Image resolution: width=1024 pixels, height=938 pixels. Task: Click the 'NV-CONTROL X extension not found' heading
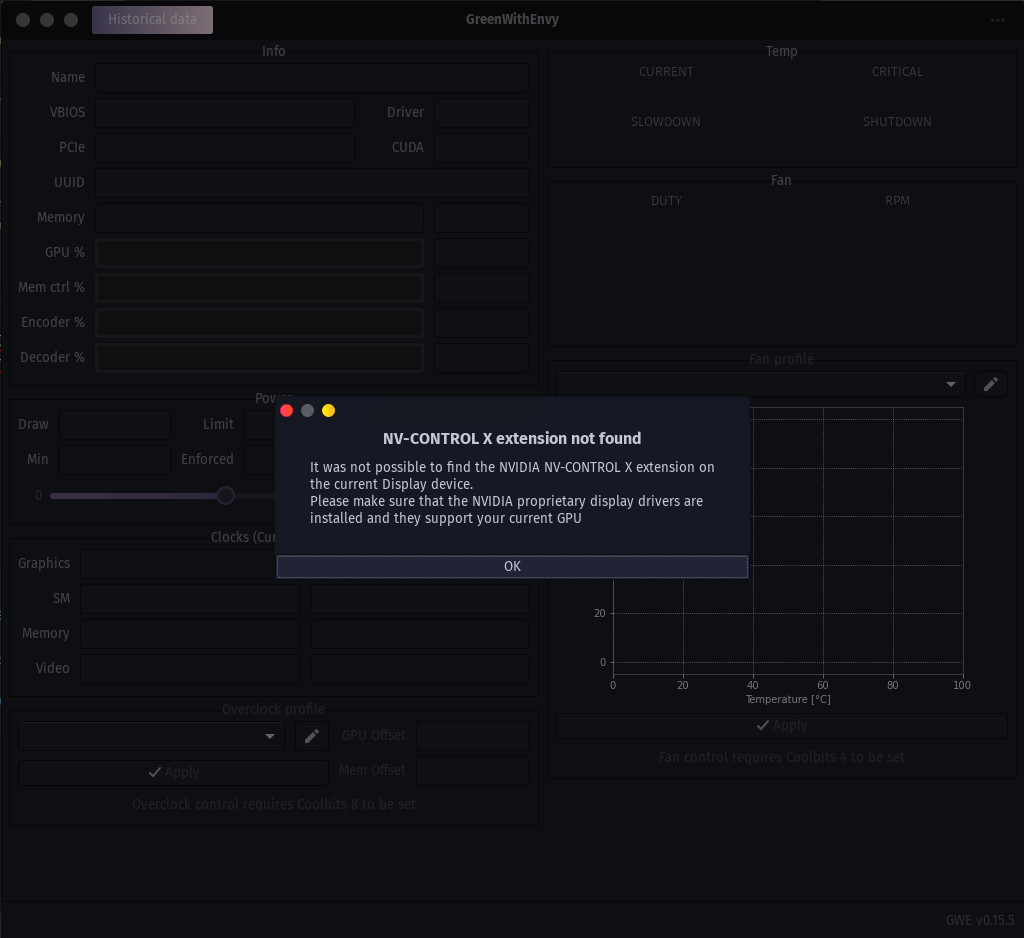click(x=512, y=438)
